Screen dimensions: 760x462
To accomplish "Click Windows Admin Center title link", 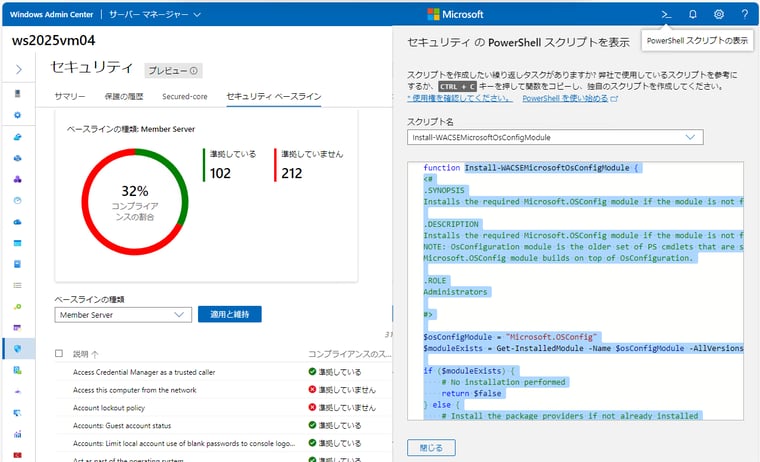I will pyautogui.click(x=51, y=15).
